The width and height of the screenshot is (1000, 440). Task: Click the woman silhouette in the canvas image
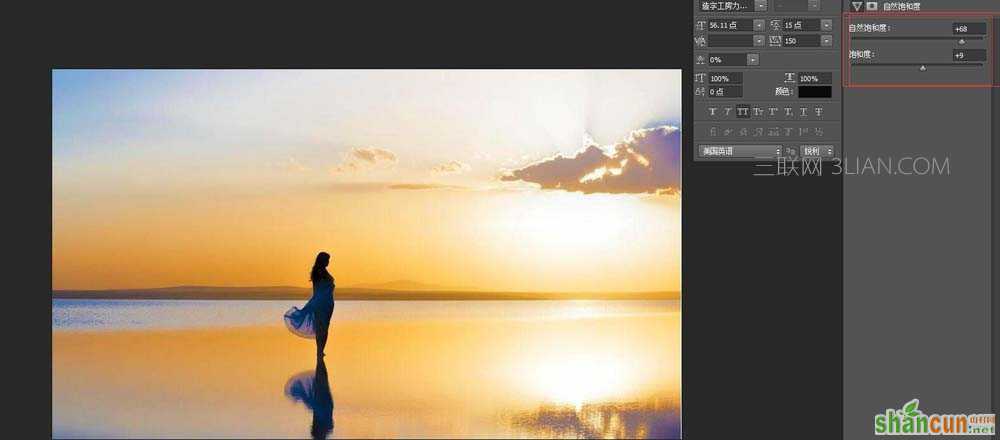317,303
